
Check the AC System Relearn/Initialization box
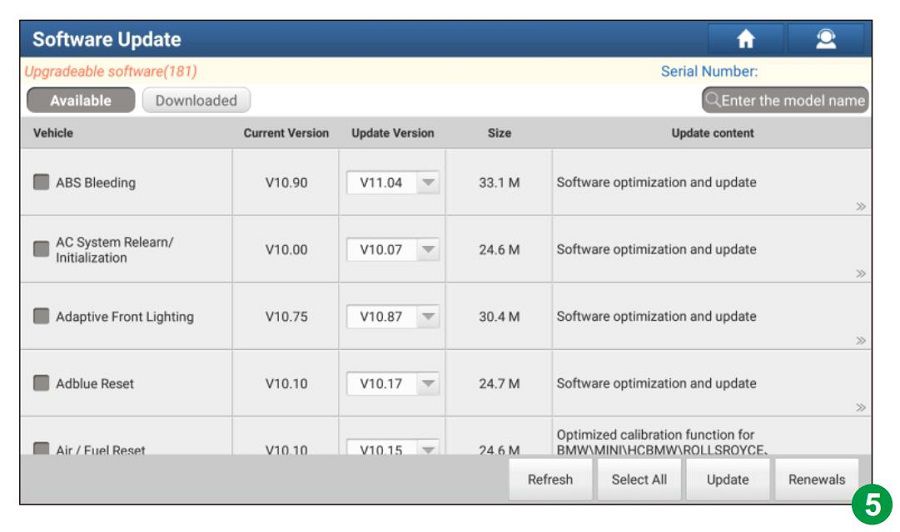[42, 250]
